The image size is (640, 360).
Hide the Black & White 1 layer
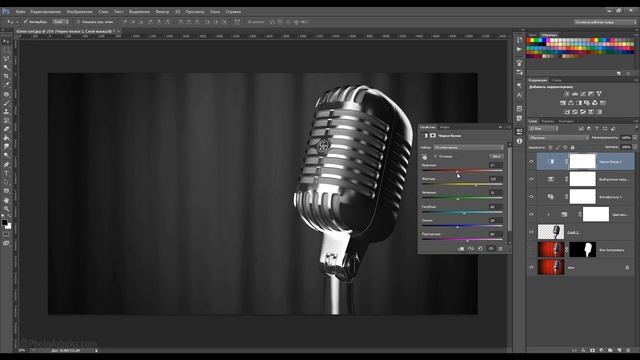pyautogui.click(x=531, y=162)
